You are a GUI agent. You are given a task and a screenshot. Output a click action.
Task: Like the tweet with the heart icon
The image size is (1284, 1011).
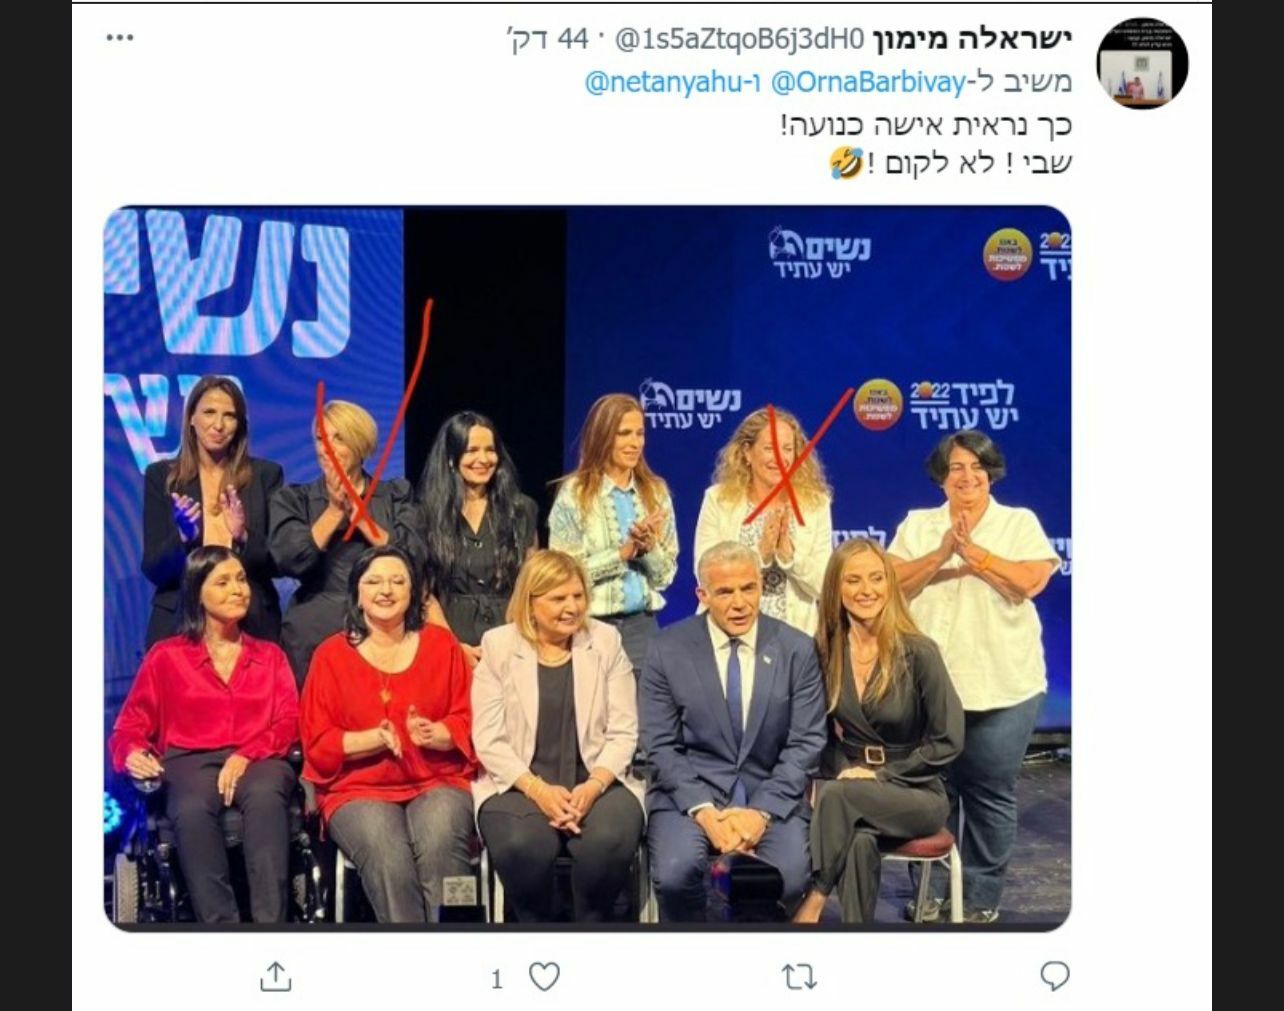544,976
